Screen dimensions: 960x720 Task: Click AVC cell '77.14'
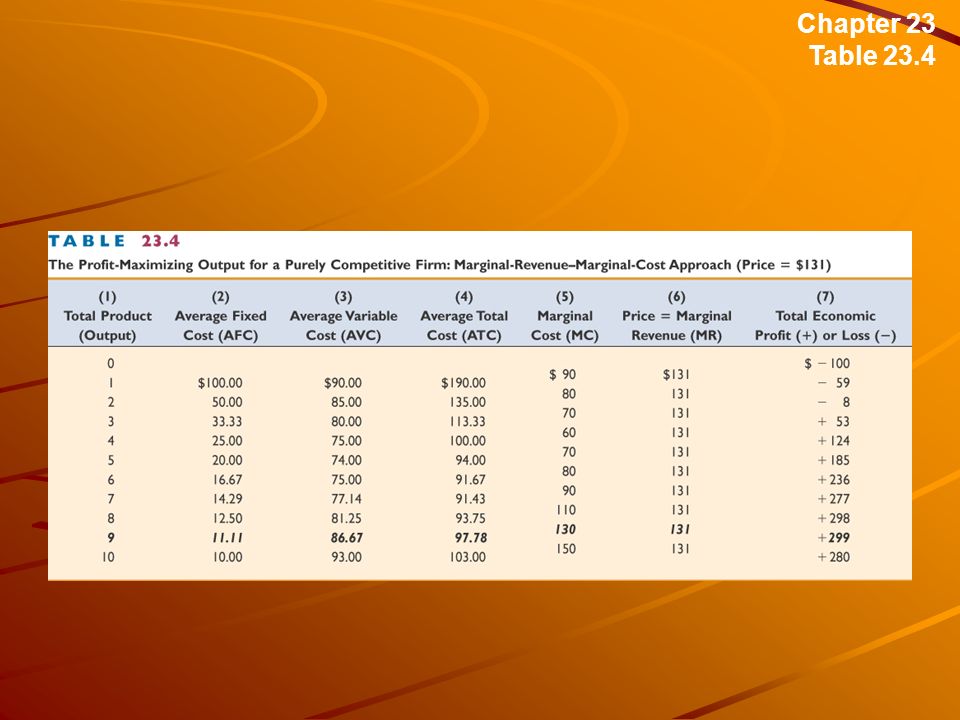coord(347,499)
